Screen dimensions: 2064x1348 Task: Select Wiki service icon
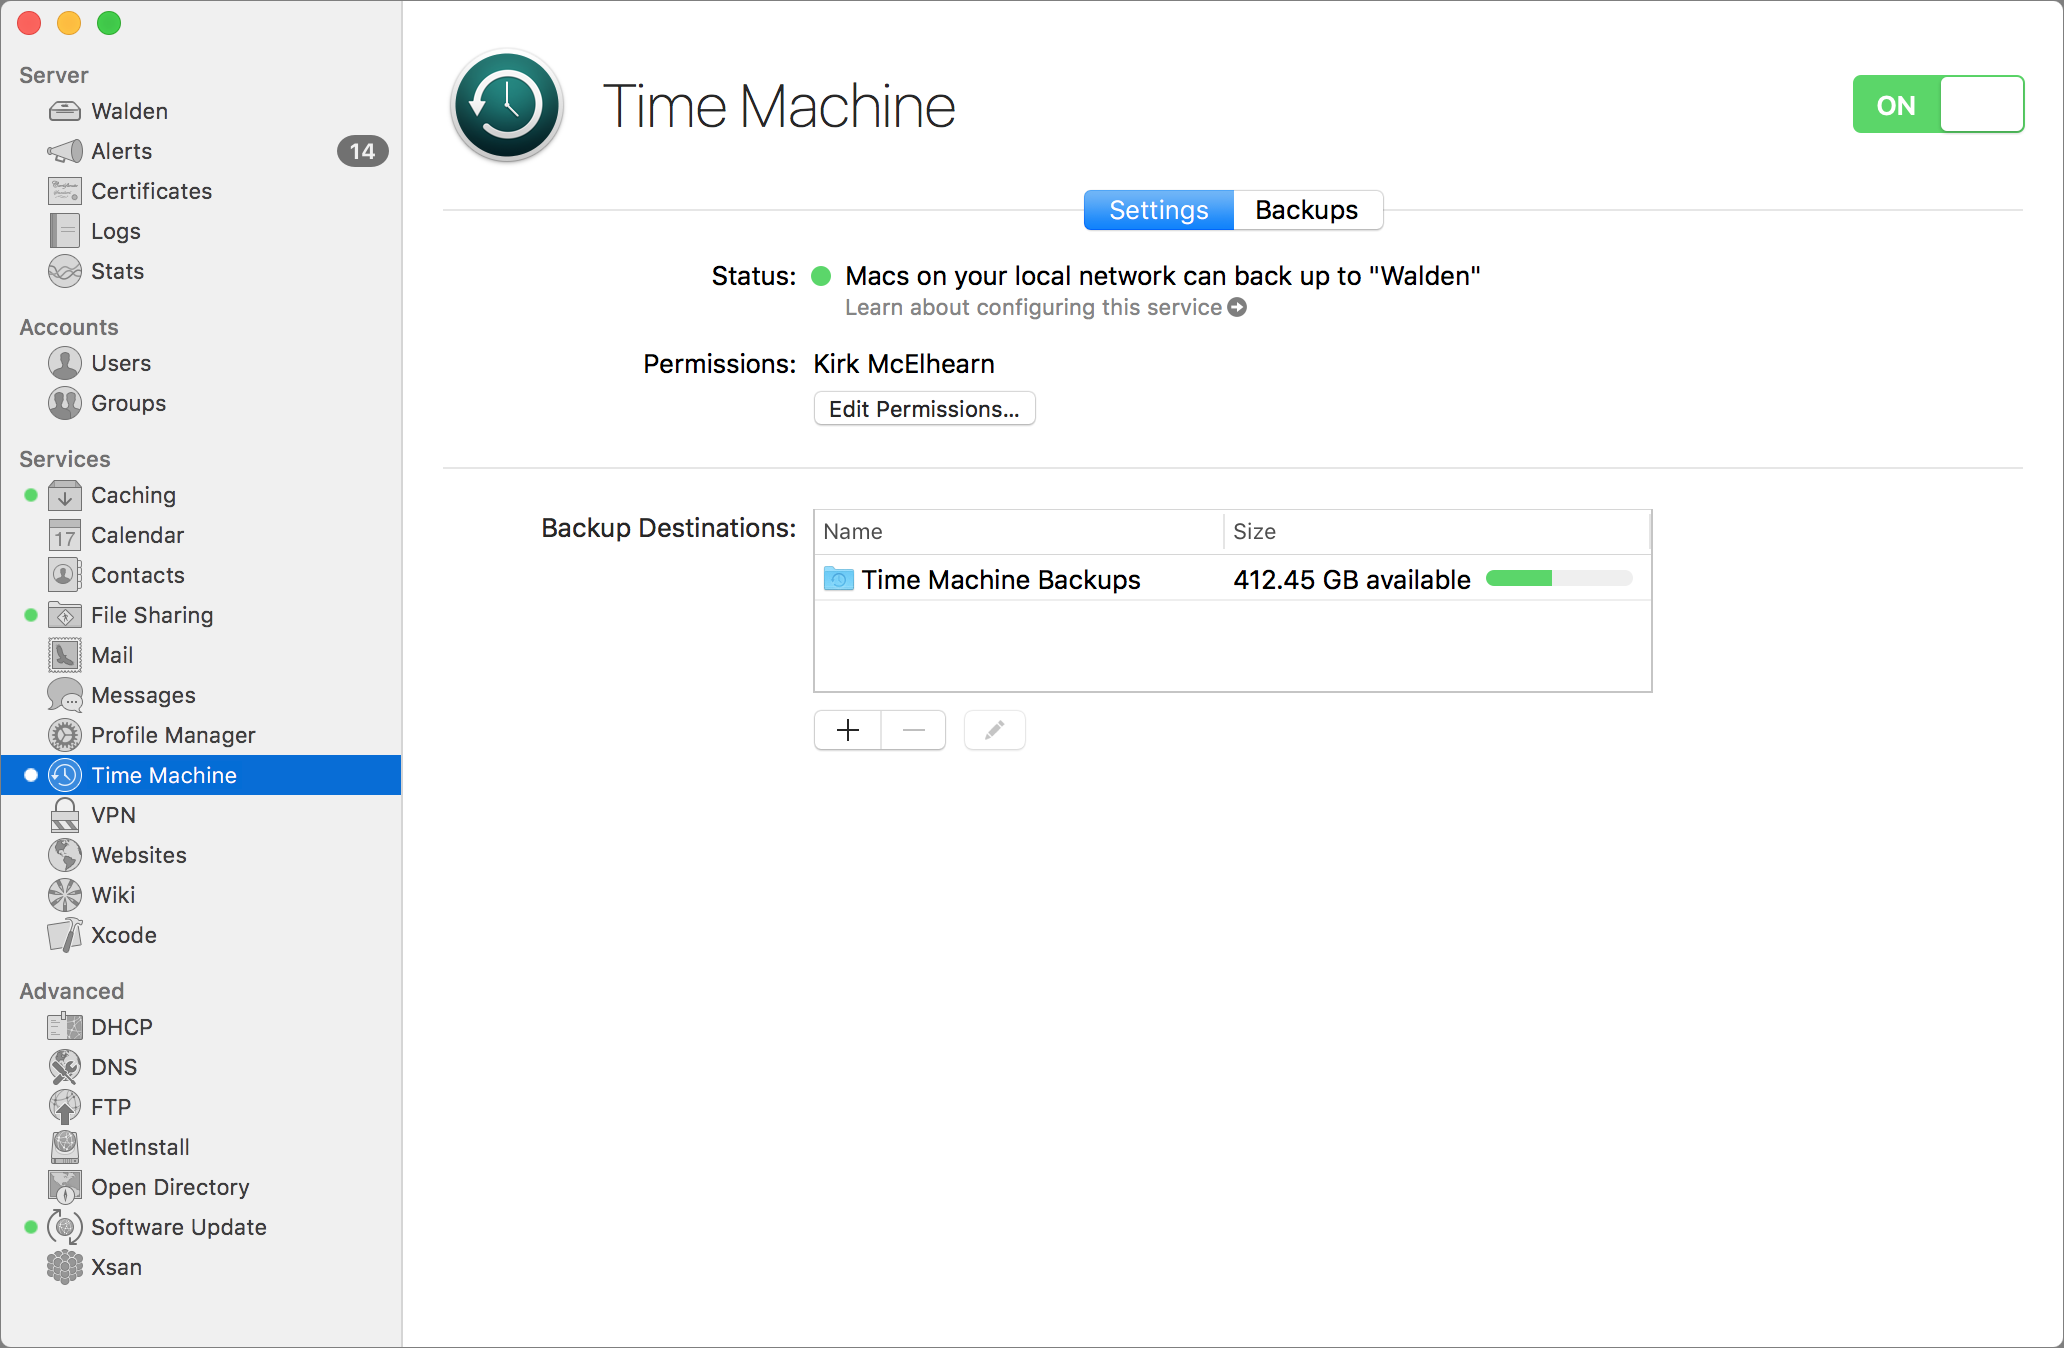65,895
